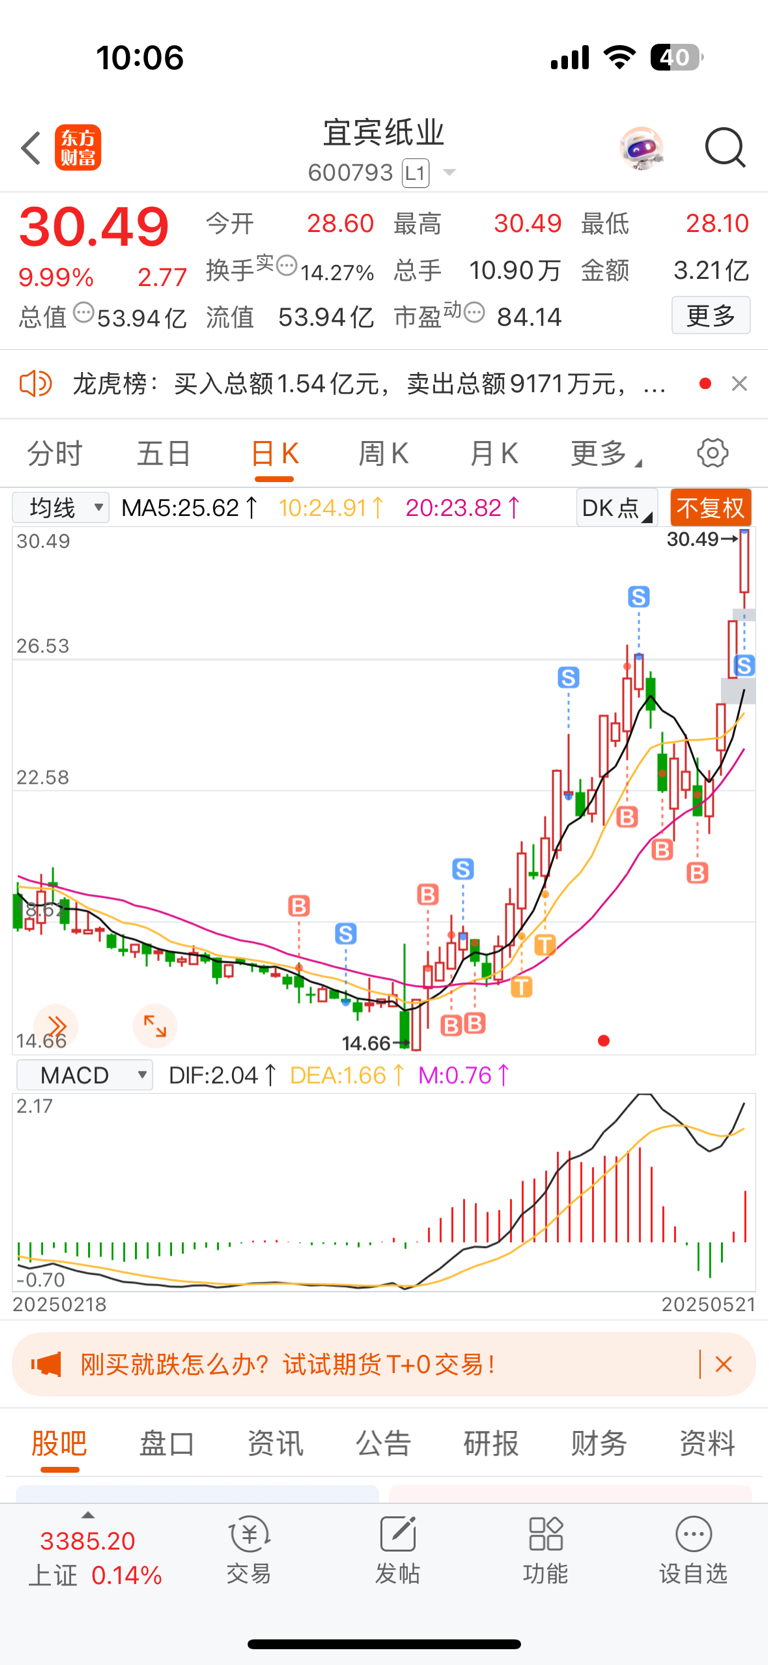Viewport: 769px width, 1665px height.
Task: Switch to the 资料 tab
Action: tap(707, 1443)
